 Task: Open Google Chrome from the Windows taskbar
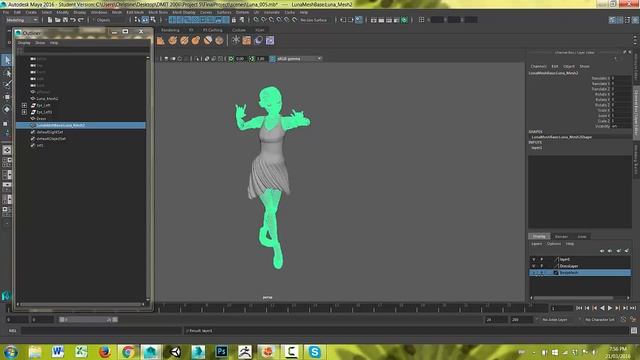click(128, 352)
